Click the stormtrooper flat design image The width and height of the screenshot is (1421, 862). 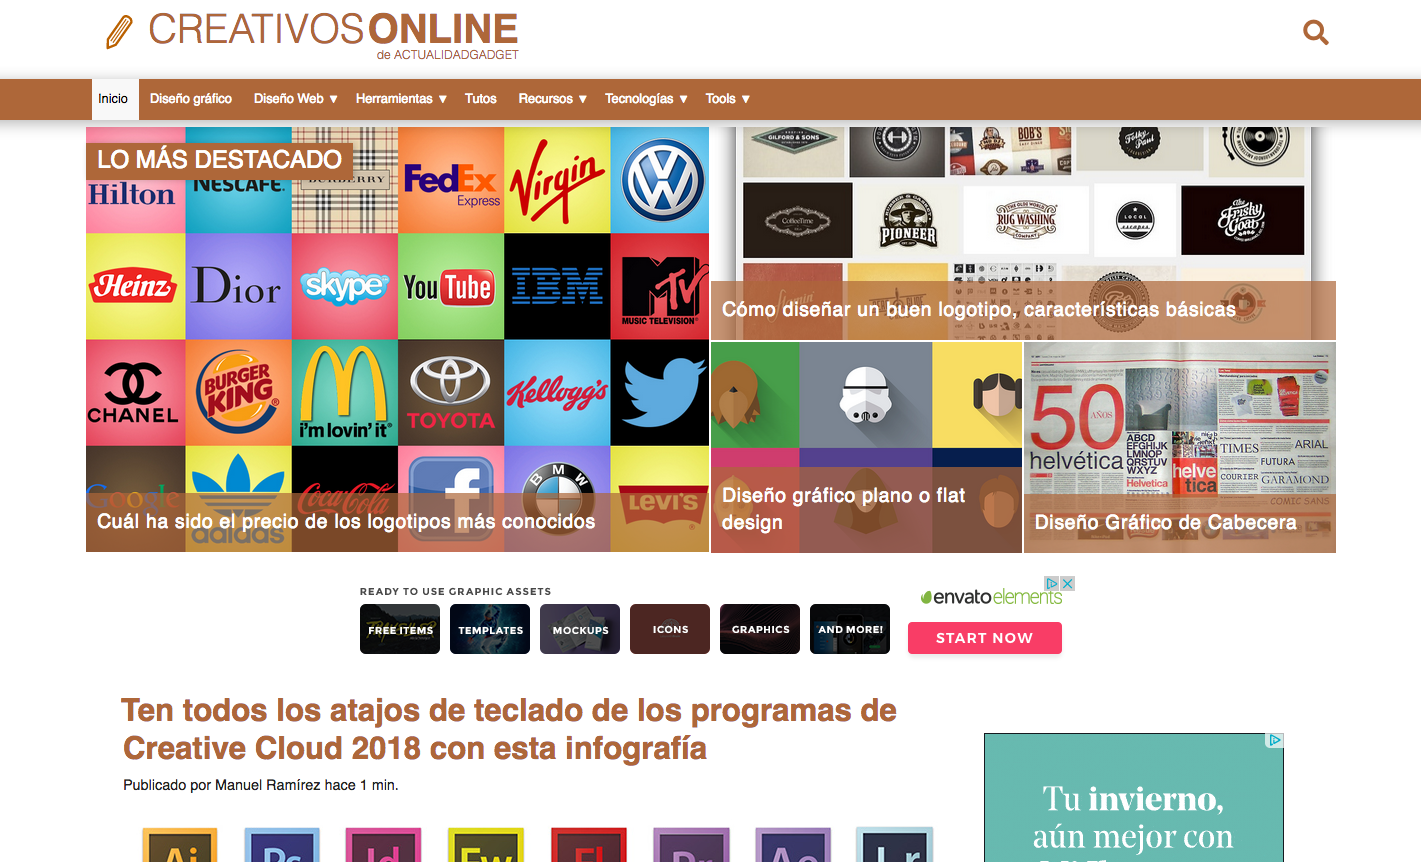(866, 395)
